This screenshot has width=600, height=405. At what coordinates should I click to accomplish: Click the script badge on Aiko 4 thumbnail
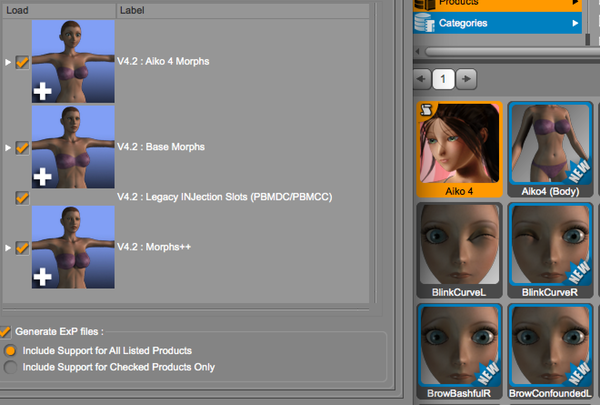pyautogui.click(x=426, y=110)
